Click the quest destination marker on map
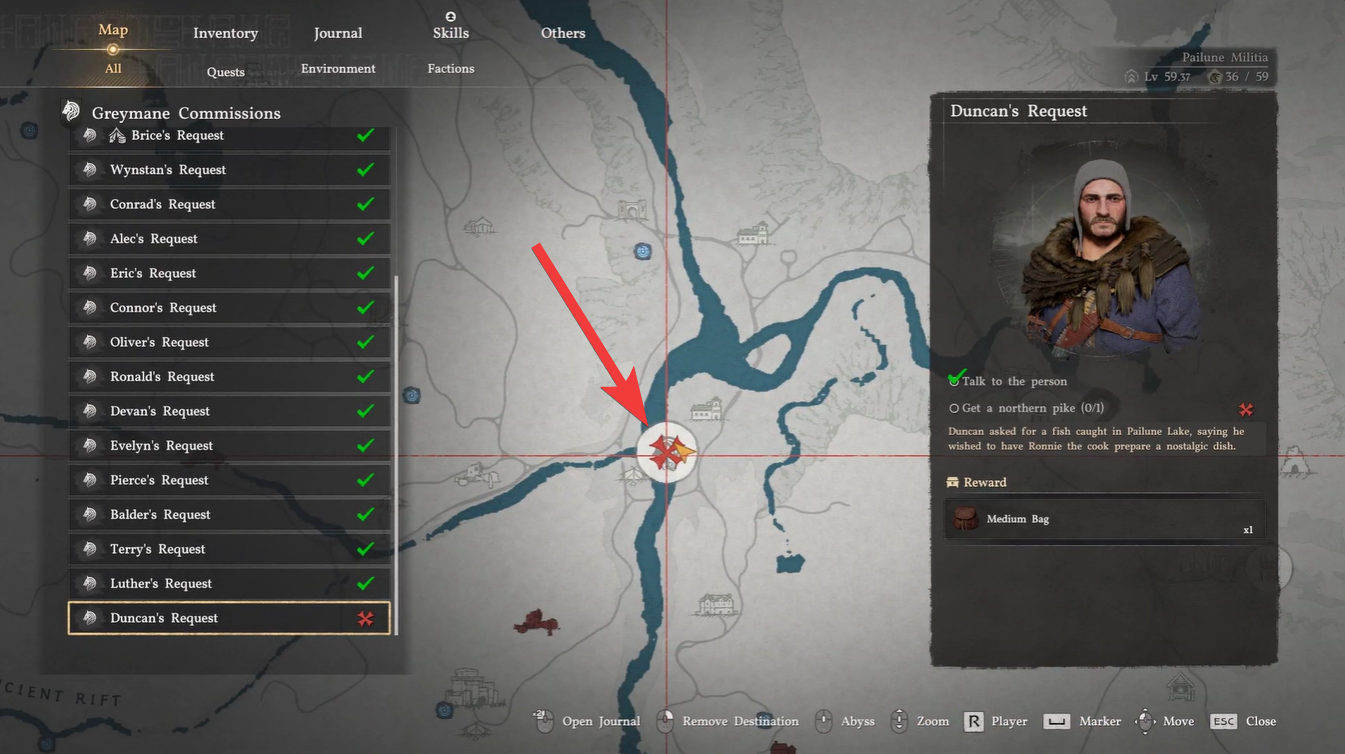The image size is (1345, 754). click(x=667, y=454)
